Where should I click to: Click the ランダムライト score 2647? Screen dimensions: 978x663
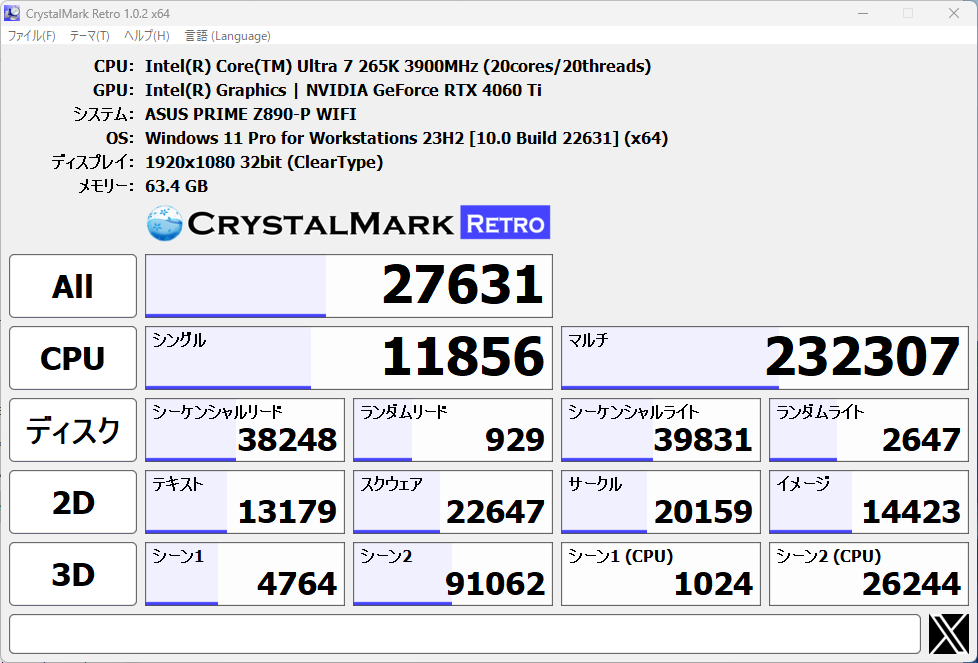tap(869, 430)
